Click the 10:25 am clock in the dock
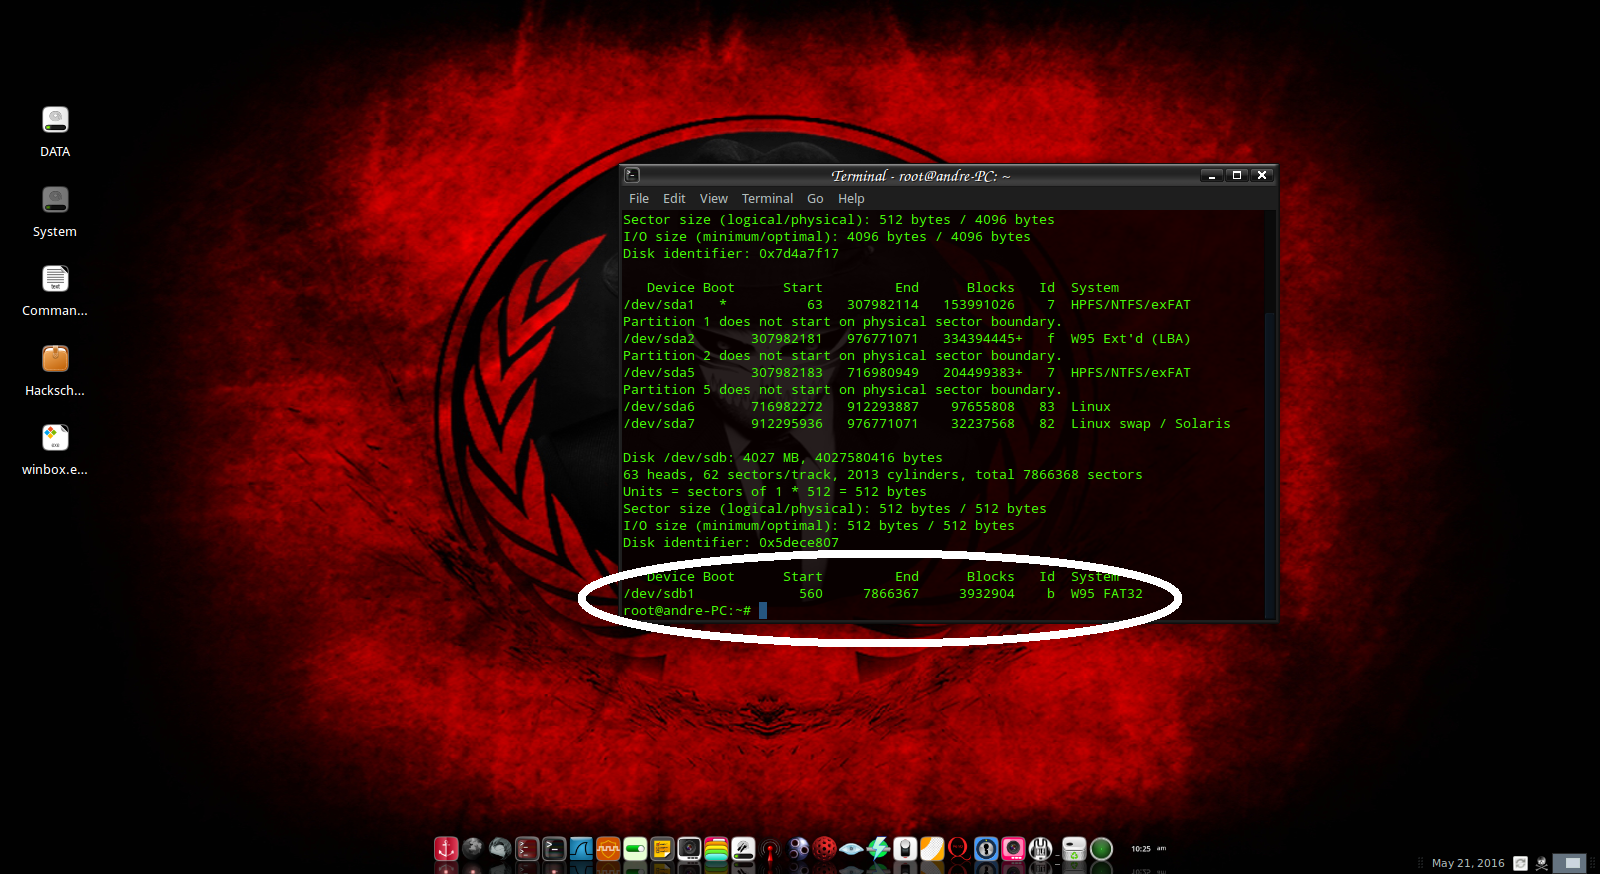Image resolution: width=1600 pixels, height=874 pixels. click(x=1148, y=848)
